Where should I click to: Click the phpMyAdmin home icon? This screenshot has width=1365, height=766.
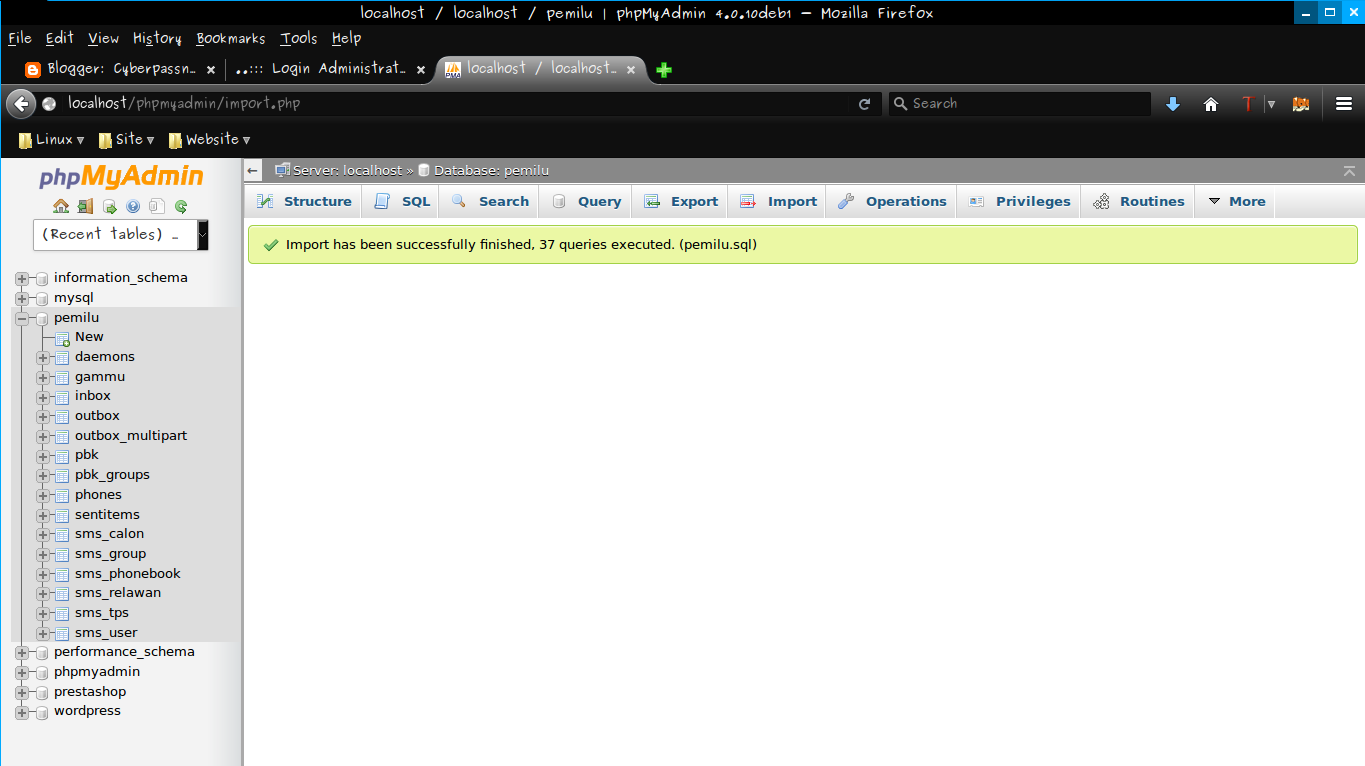[60, 206]
